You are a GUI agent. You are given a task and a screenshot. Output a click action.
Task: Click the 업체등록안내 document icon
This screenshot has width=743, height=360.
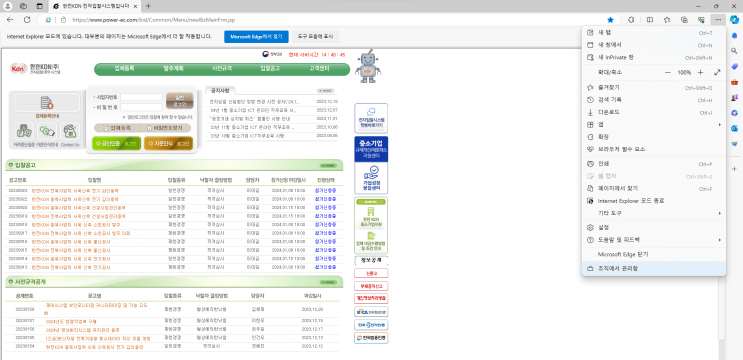46,103
